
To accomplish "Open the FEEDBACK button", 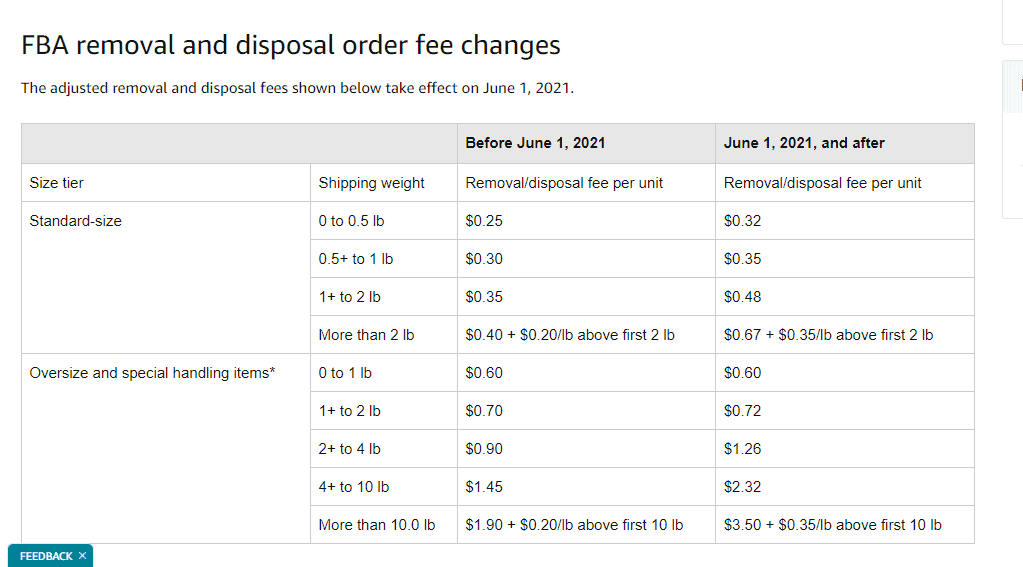I will click(x=46, y=556).
